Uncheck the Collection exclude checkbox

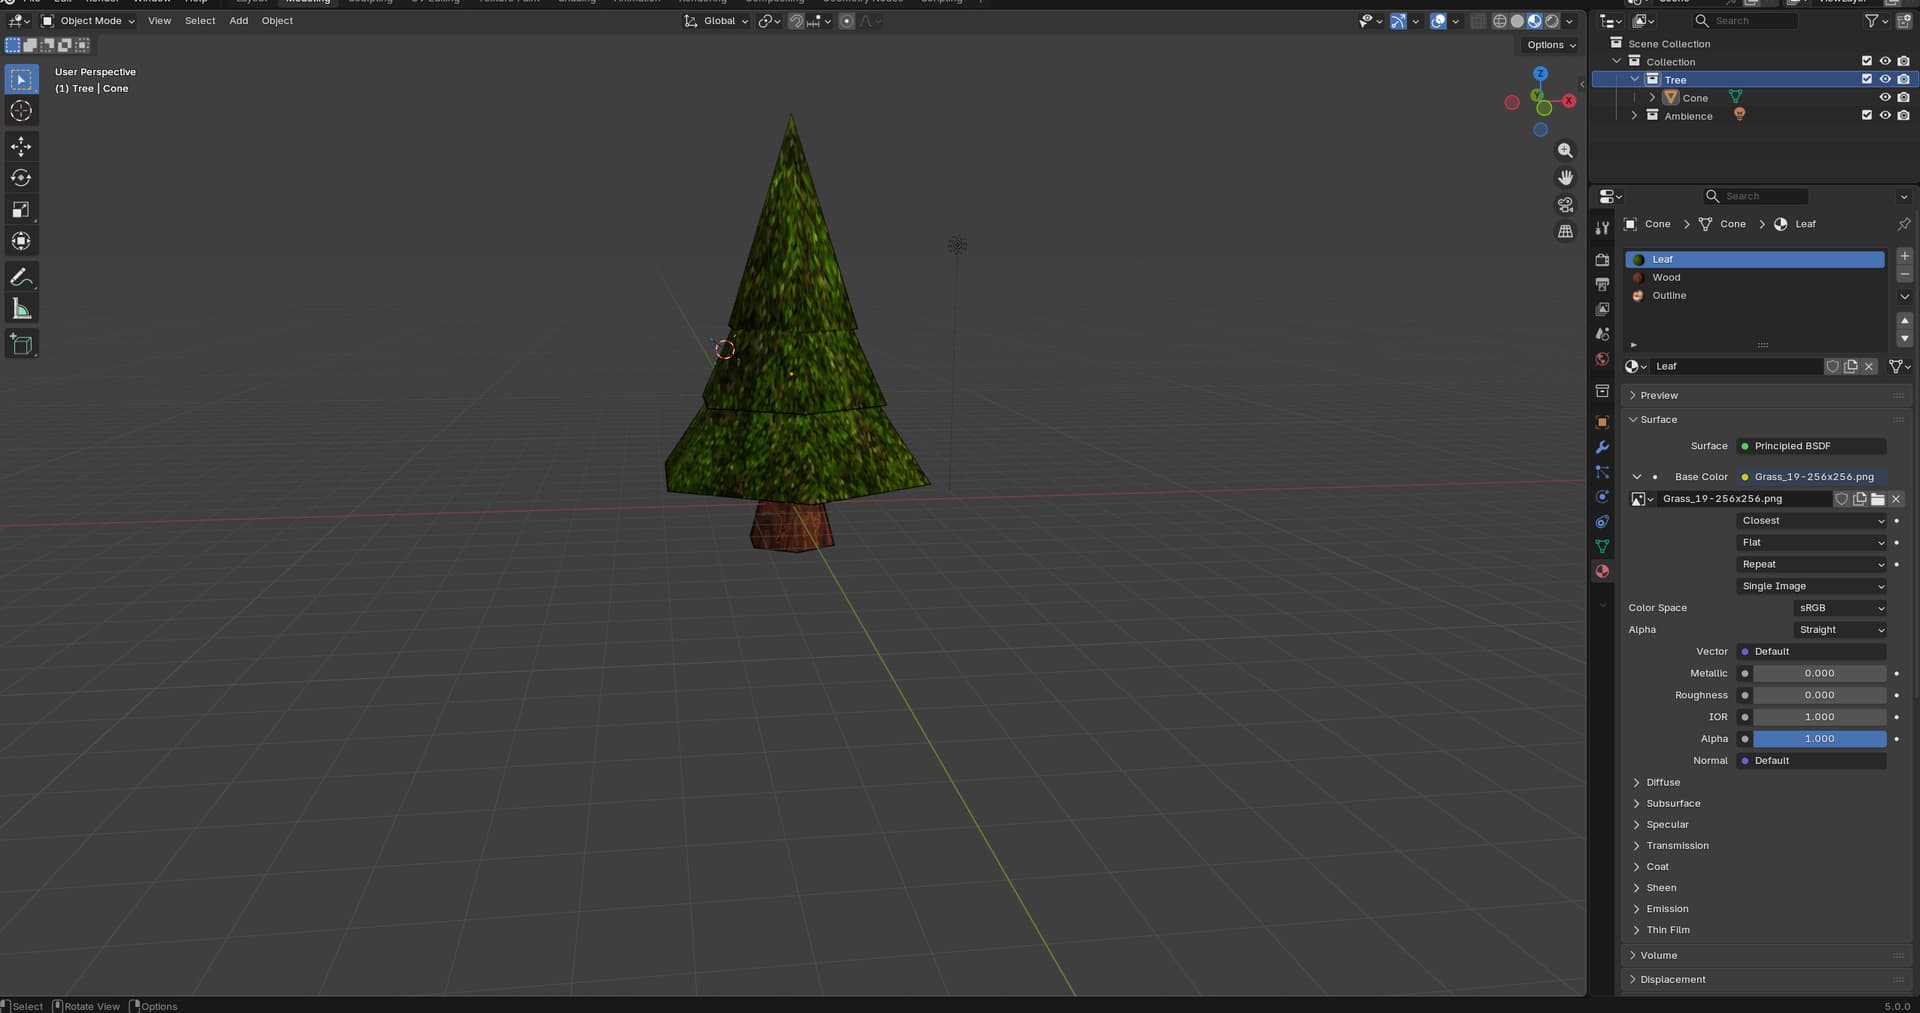click(1866, 61)
